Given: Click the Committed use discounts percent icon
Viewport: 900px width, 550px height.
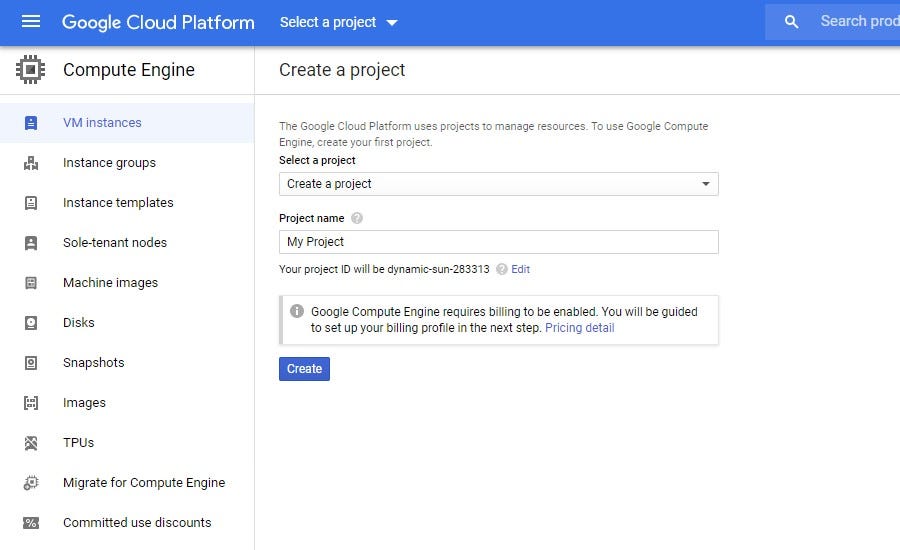Looking at the screenshot, I should point(31,523).
